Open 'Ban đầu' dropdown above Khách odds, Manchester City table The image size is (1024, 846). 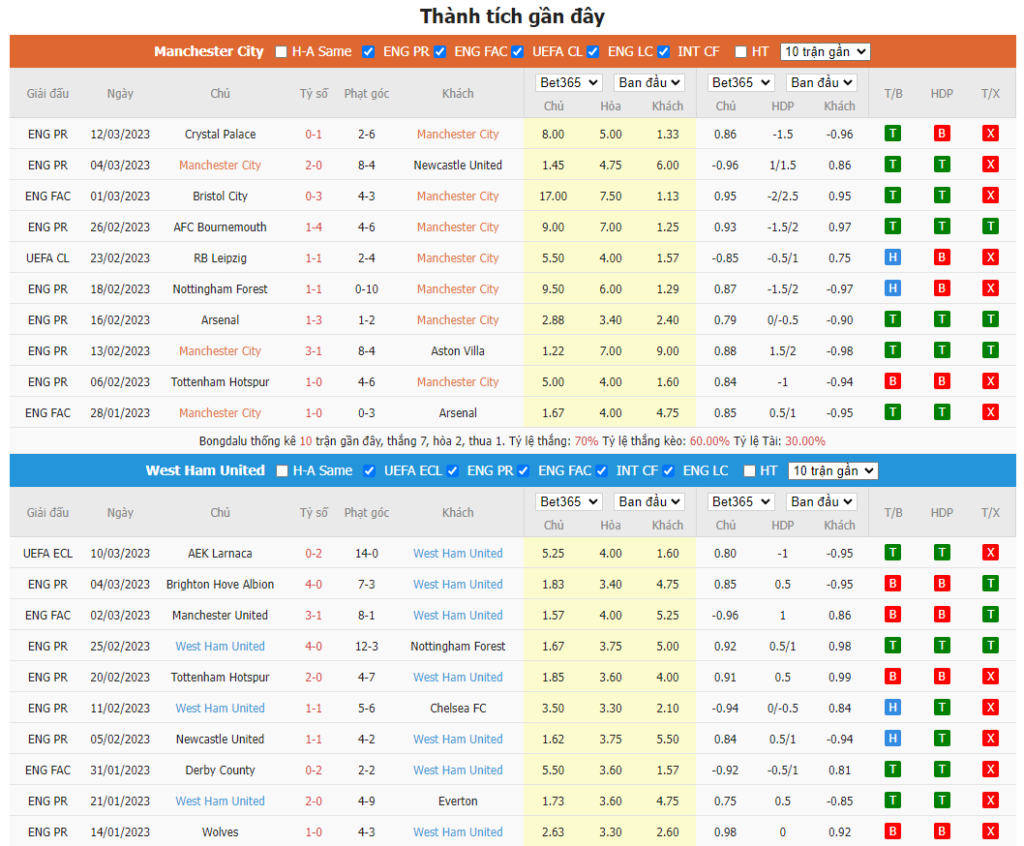(649, 83)
